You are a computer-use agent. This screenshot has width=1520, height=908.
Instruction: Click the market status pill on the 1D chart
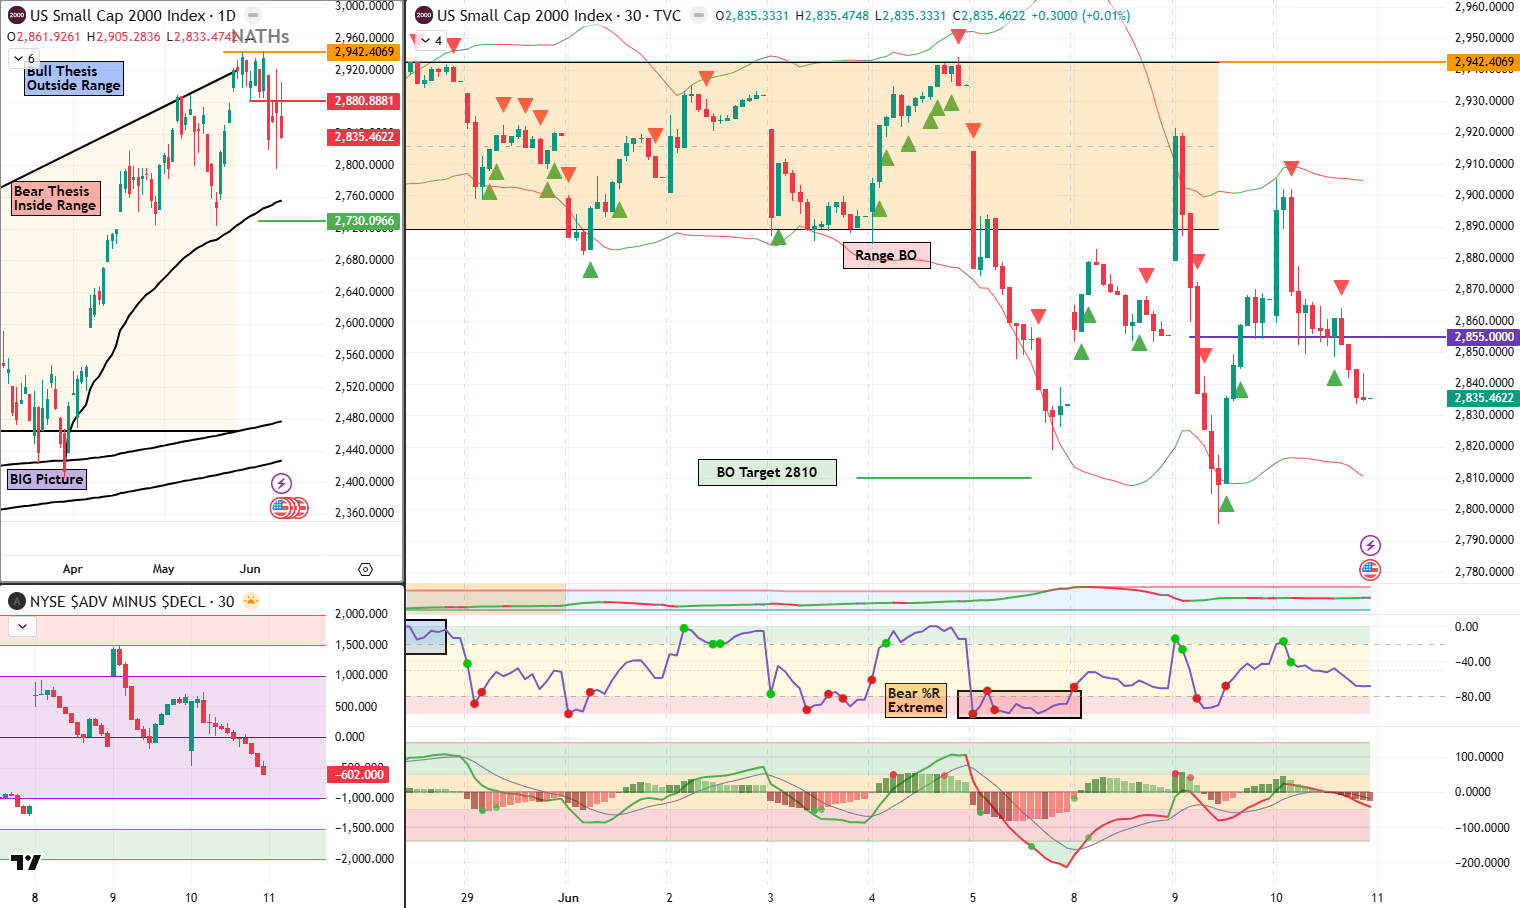click(253, 15)
